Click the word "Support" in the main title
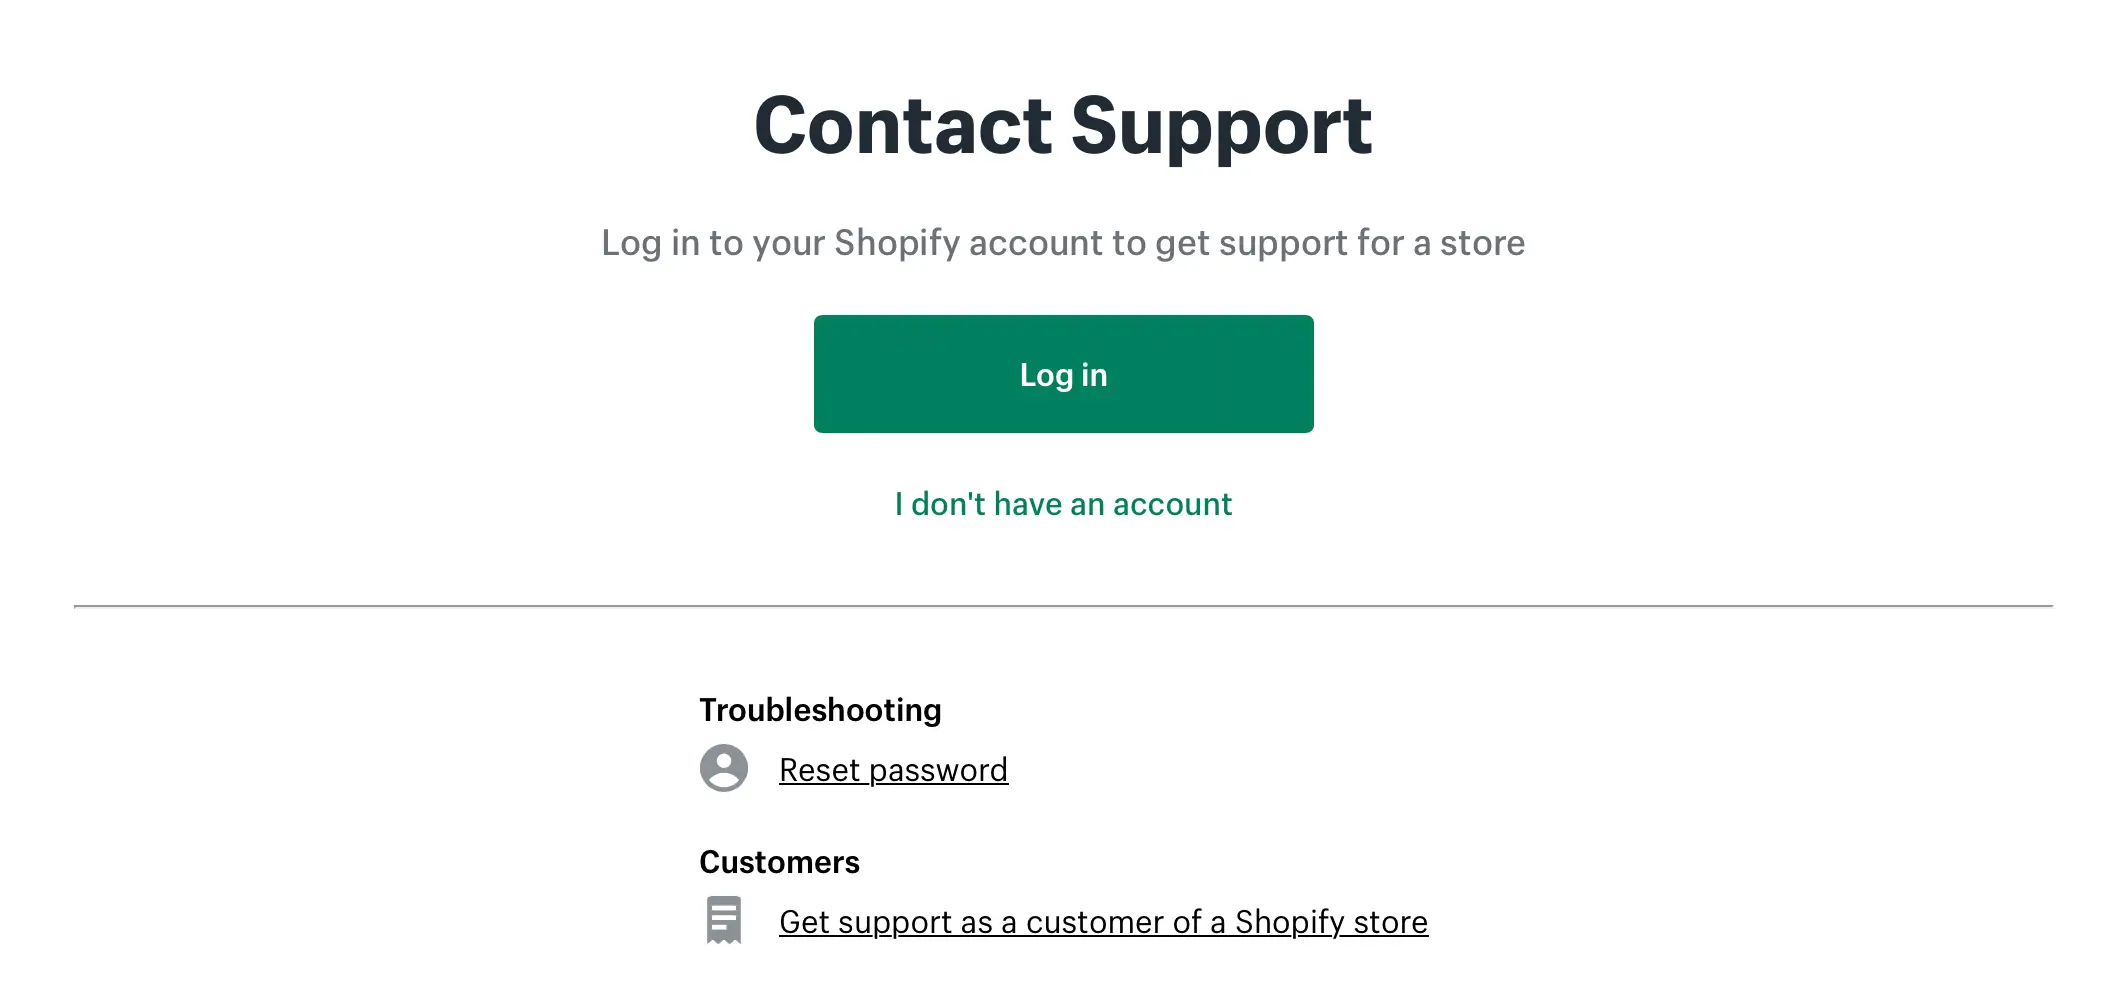Image resolution: width=2112 pixels, height=982 pixels. (1221, 126)
